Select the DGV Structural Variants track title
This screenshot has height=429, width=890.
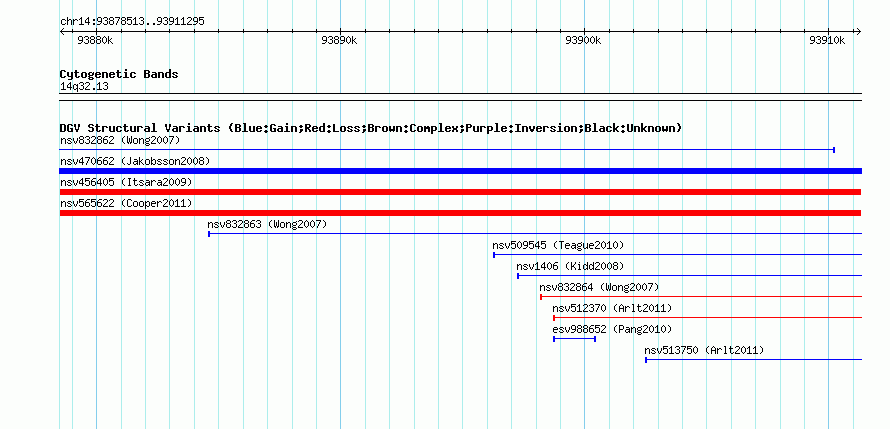pyautogui.click(x=371, y=128)
